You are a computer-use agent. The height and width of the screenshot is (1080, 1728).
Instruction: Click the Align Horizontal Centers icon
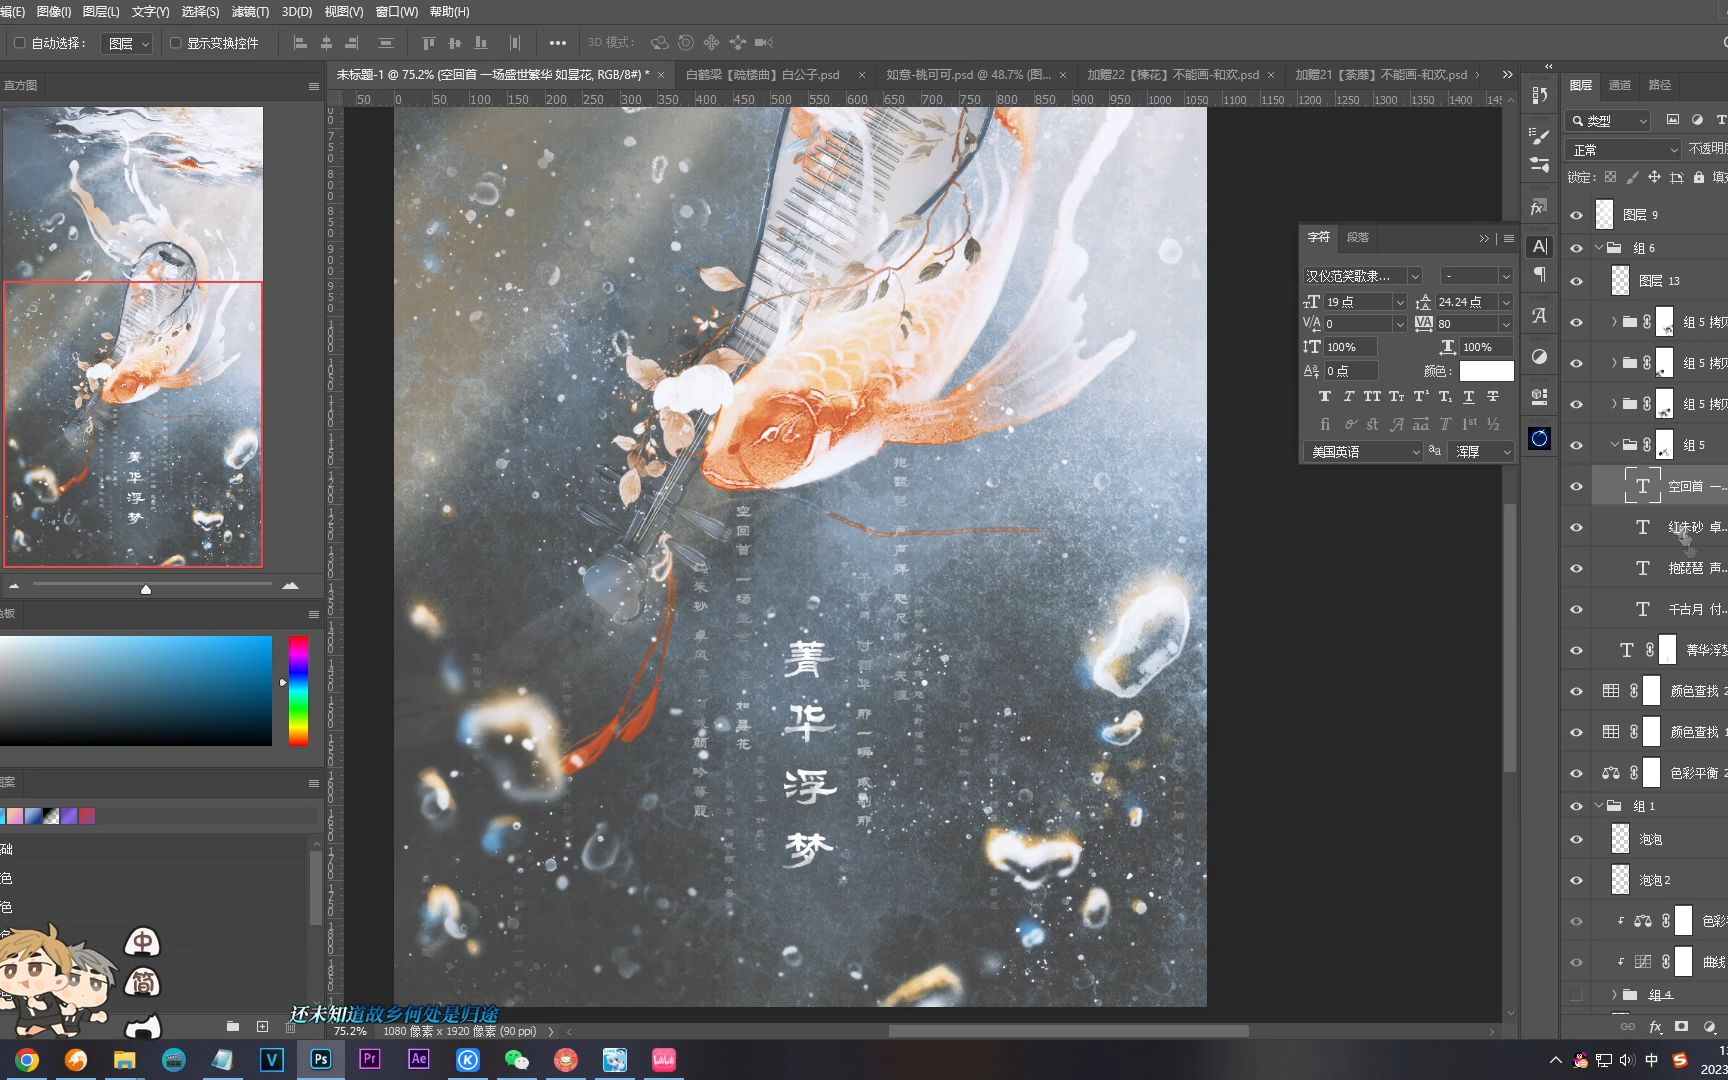point(326,43)
